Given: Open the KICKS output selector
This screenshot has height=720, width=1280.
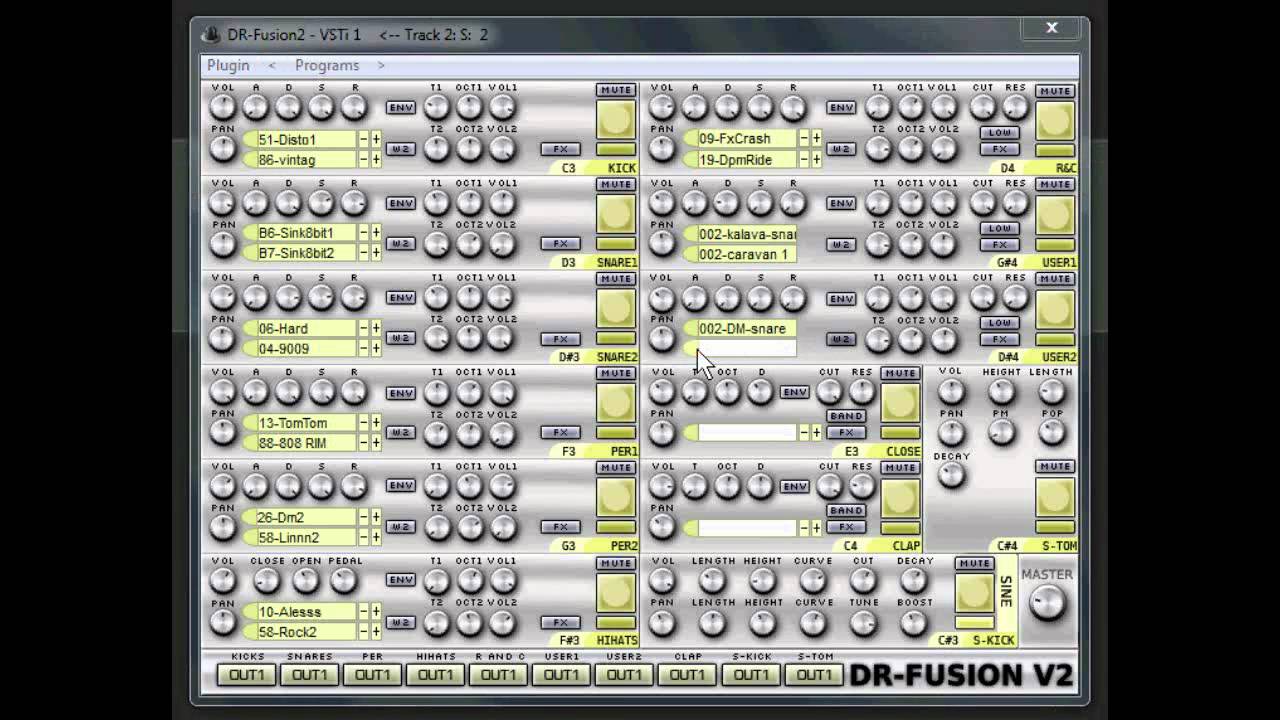Looking at the screenshot, I should tap(247, 675).
